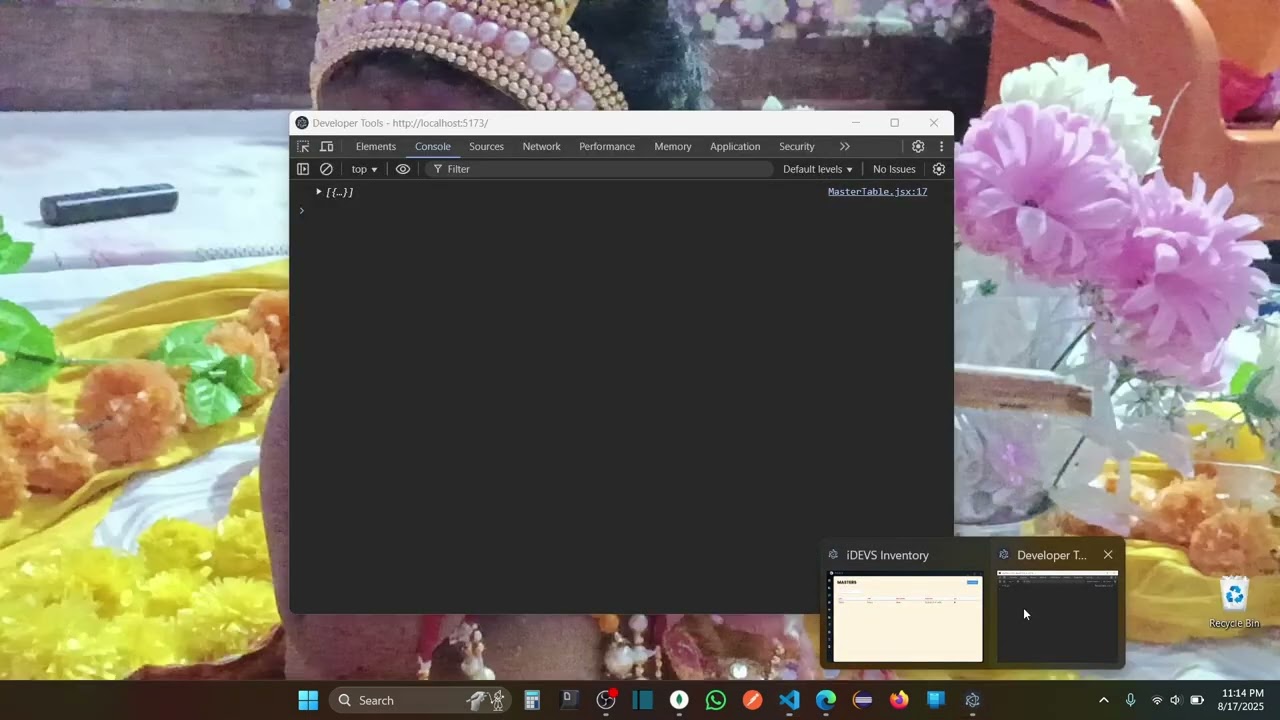
Task: Click the microphone tray icon
Action: click(1130, 700)
